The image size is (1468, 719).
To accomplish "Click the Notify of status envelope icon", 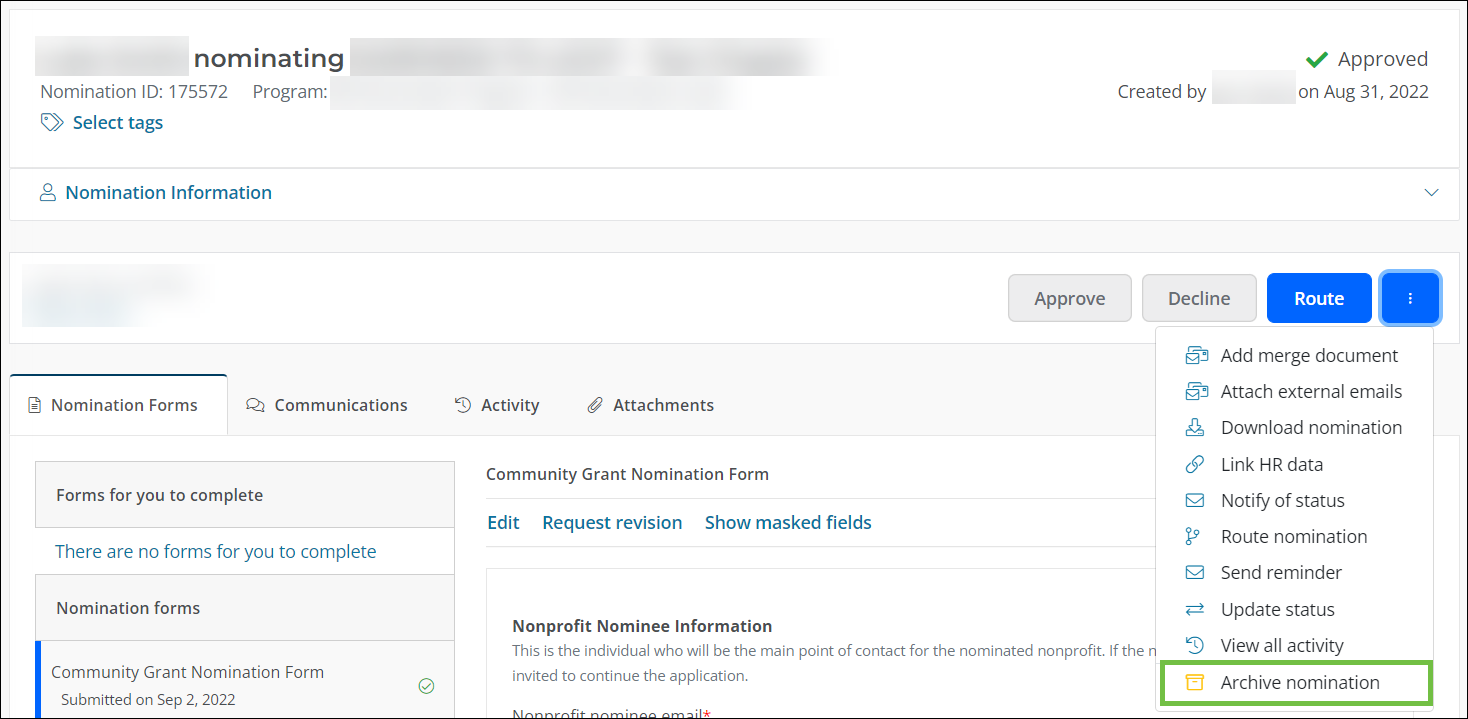I will pyautogui.click(x=1195, y=500).
